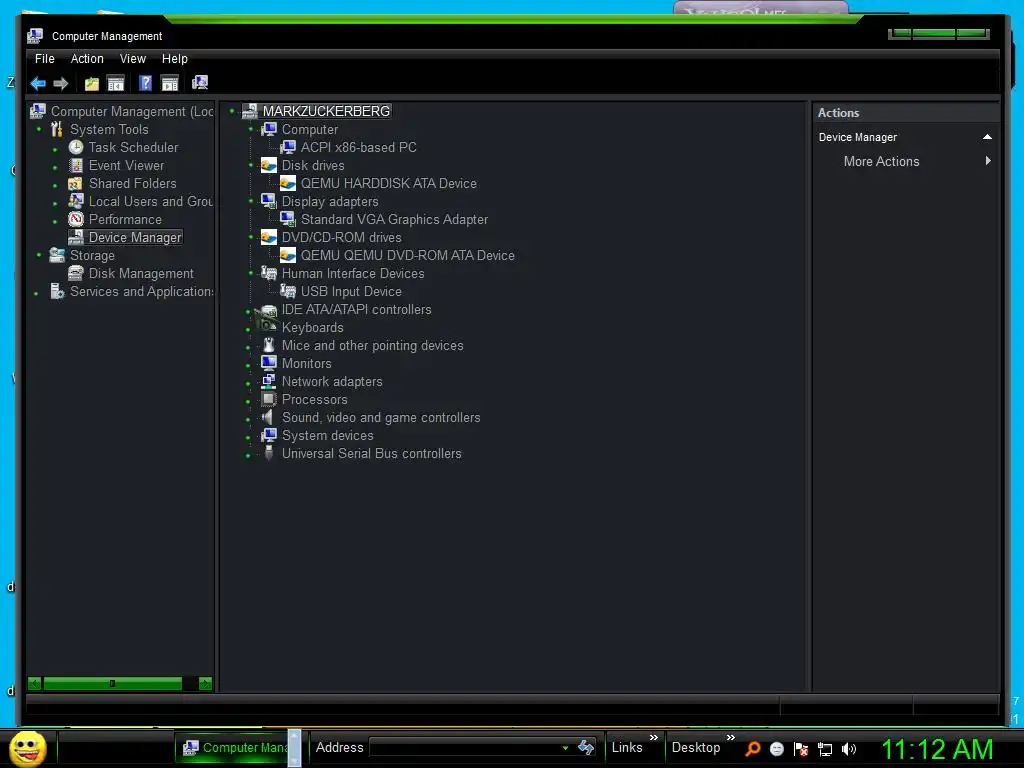This screenshot has width=1024, height=768.
Task: Open the View menu
Action: click(x=133, y=59)
